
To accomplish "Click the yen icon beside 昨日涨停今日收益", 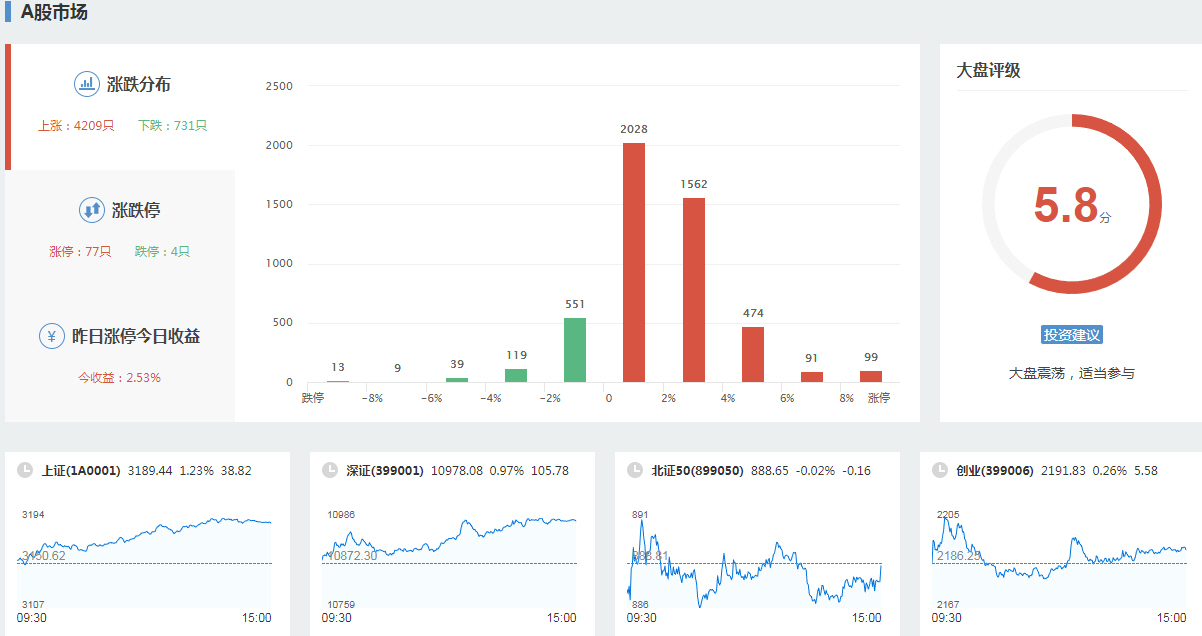I will pyautogui.click(x=52, y=336).
